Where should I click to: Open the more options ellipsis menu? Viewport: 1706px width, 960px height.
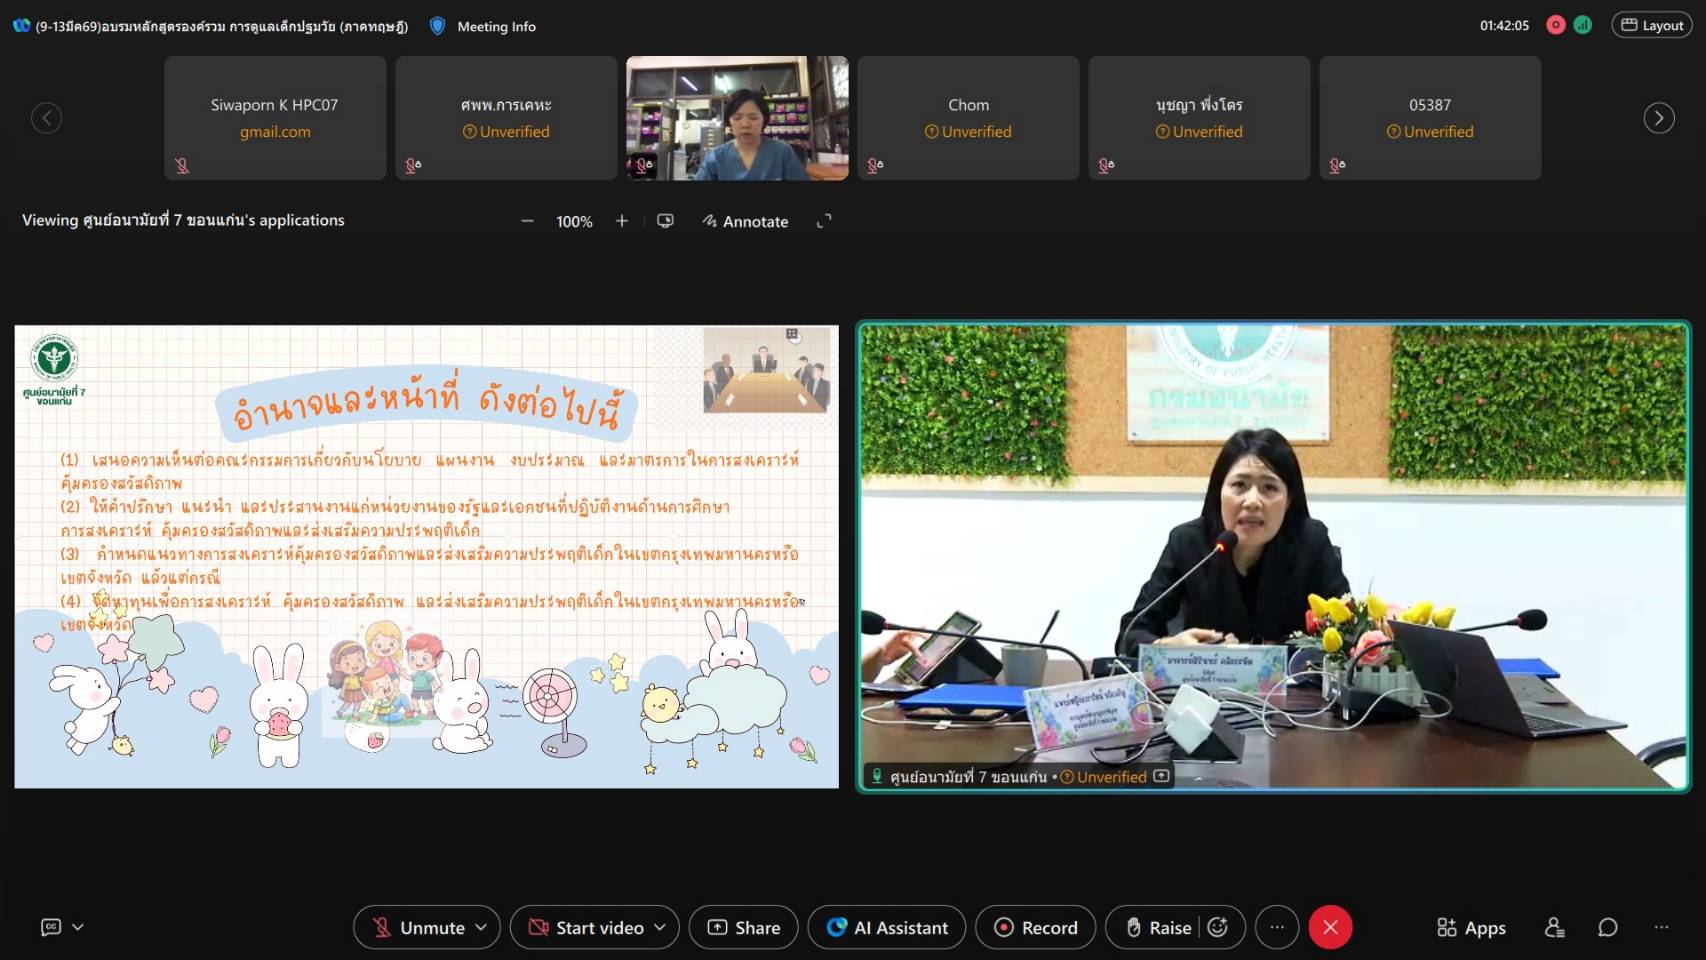pyautogui.click(x=1277, y=927)
